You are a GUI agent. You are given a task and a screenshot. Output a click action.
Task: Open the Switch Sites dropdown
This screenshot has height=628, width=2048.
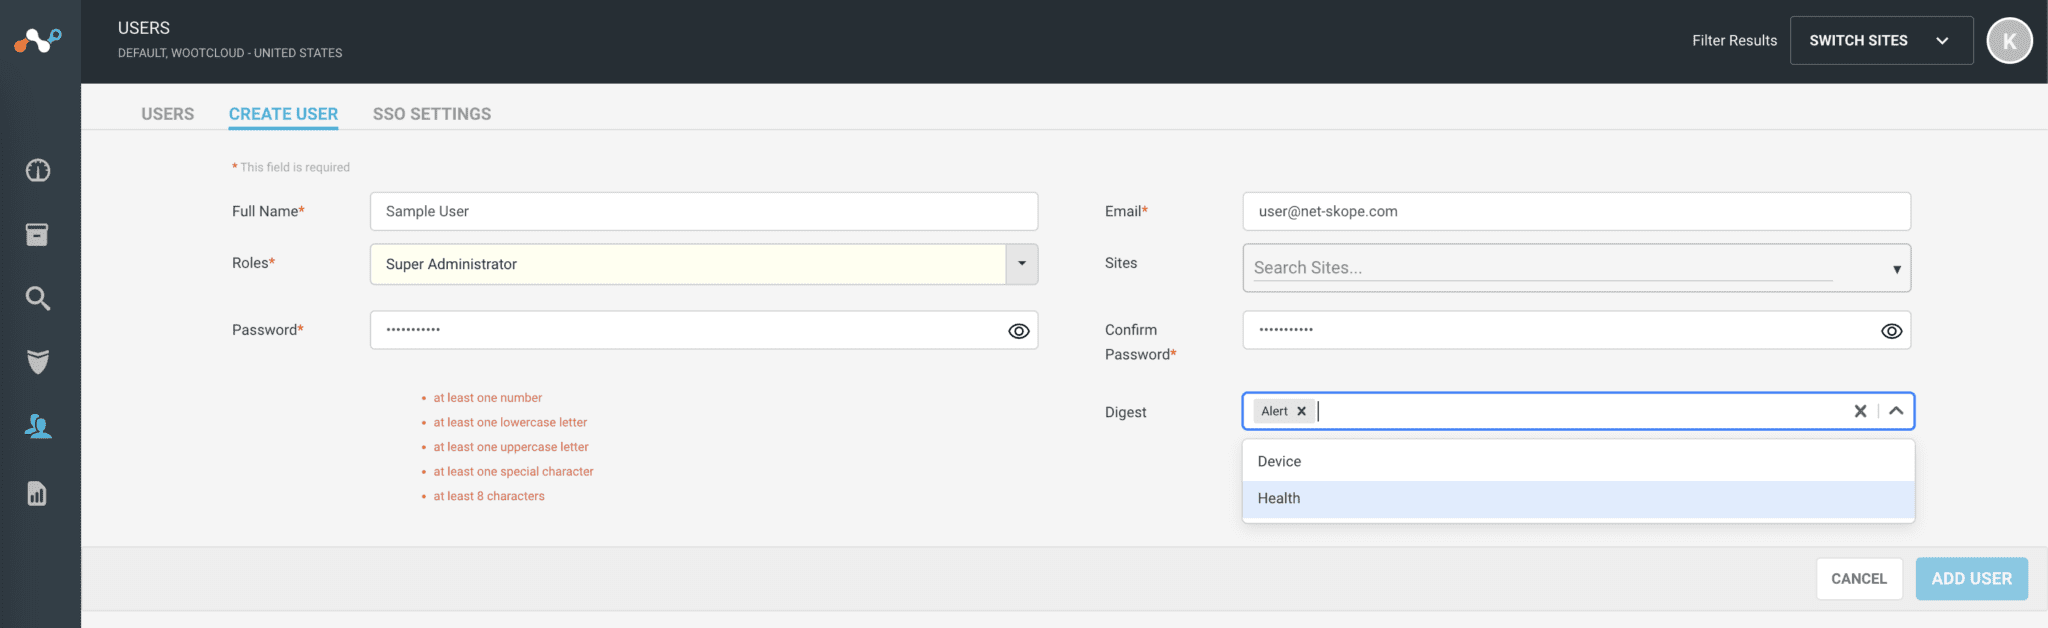[1880, 41]
